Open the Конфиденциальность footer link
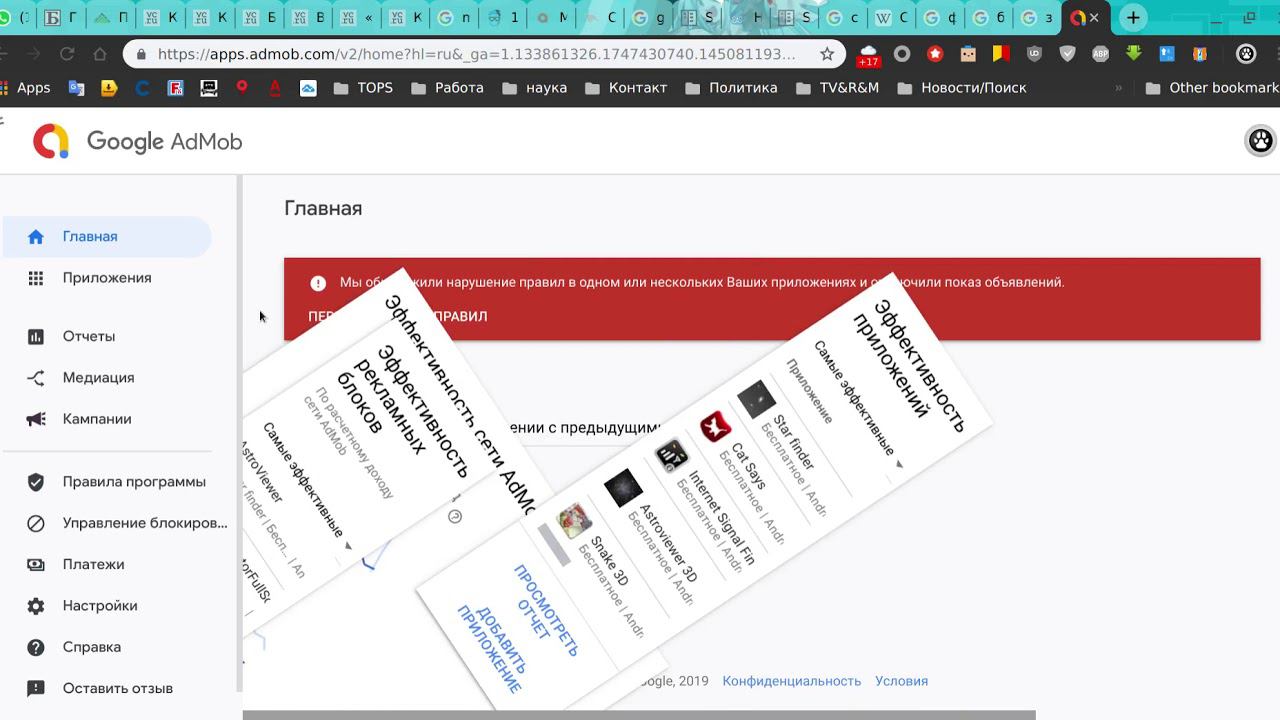The width and height of the screenshot is (1280, 720). [792, 681]
